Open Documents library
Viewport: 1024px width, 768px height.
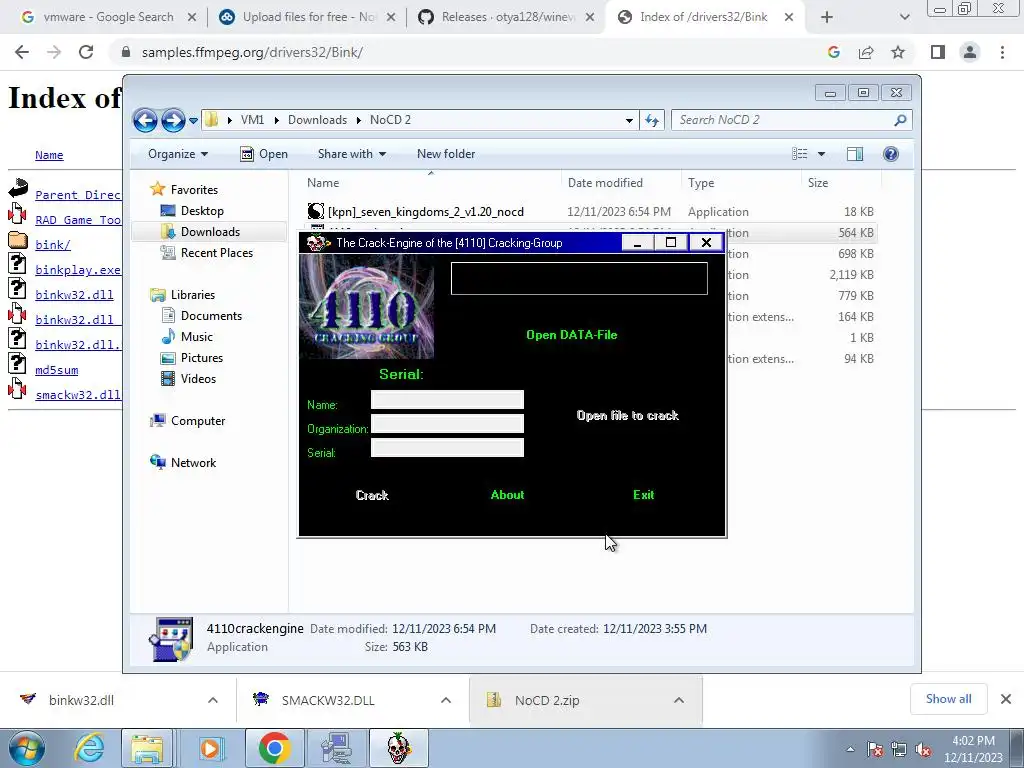[x=211, y=316]
